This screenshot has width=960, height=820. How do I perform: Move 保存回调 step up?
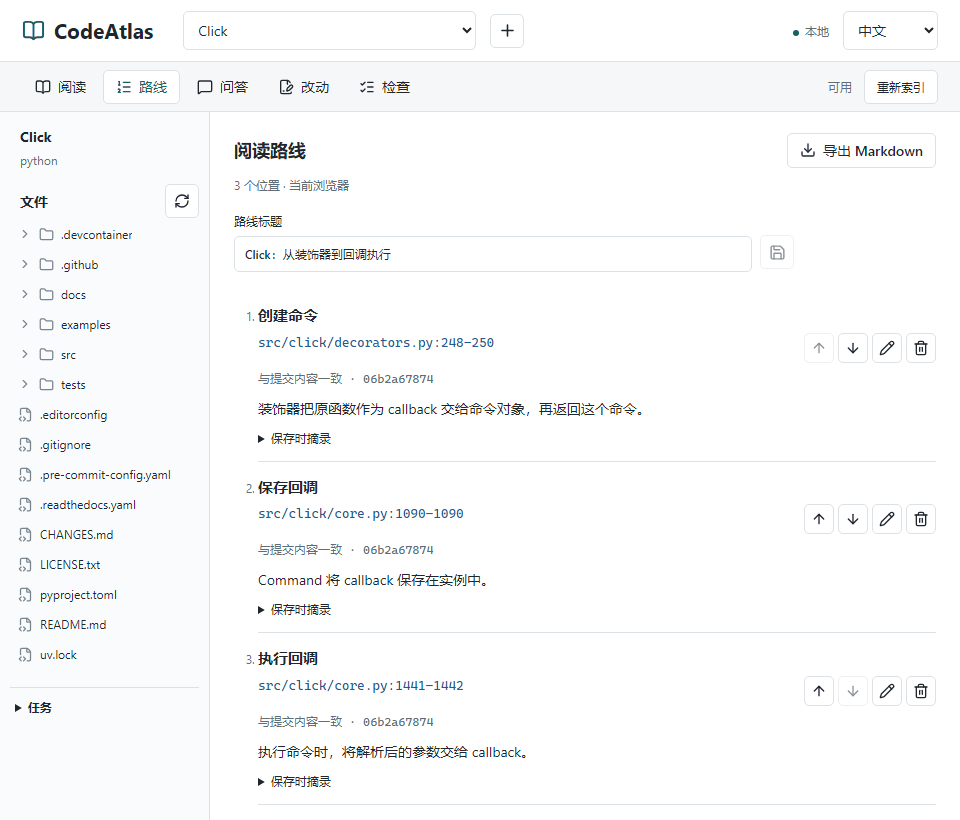[819, 519]
